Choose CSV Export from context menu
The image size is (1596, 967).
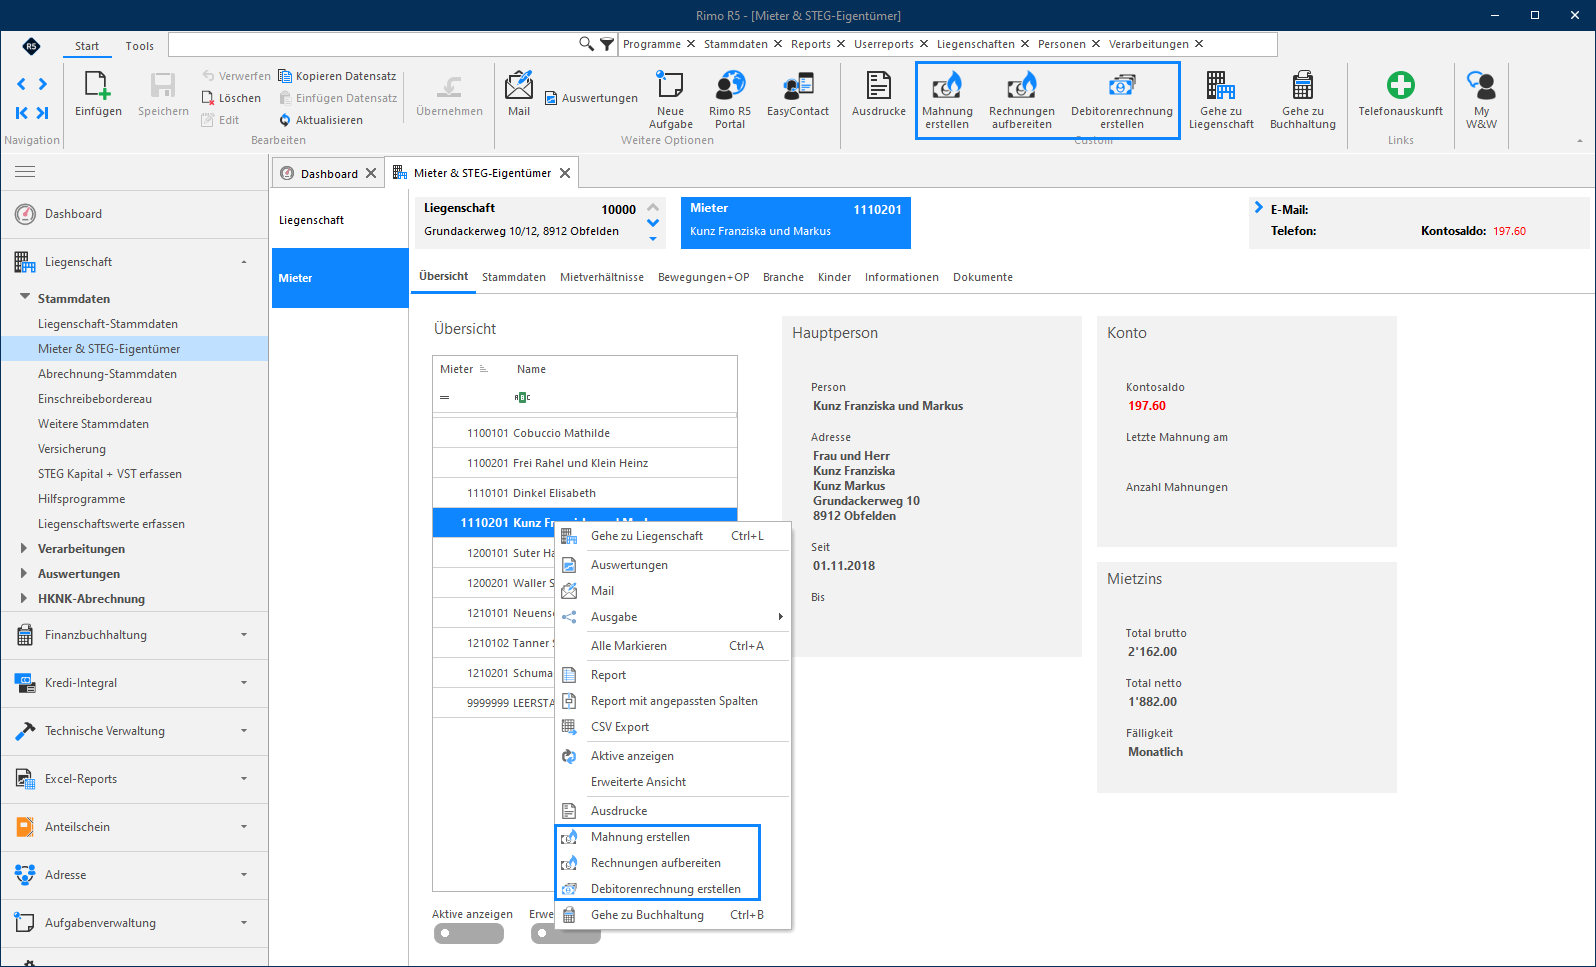tap(672, 727)
